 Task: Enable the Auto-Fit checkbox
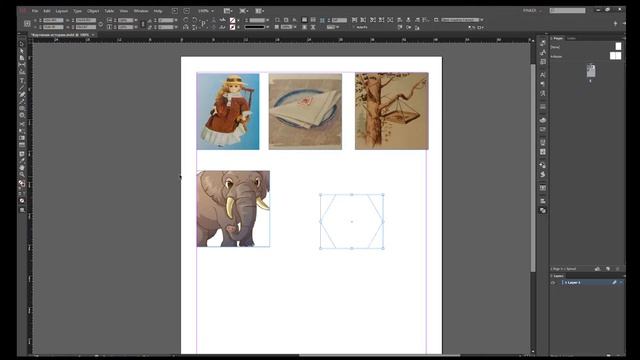coord(354,27)
